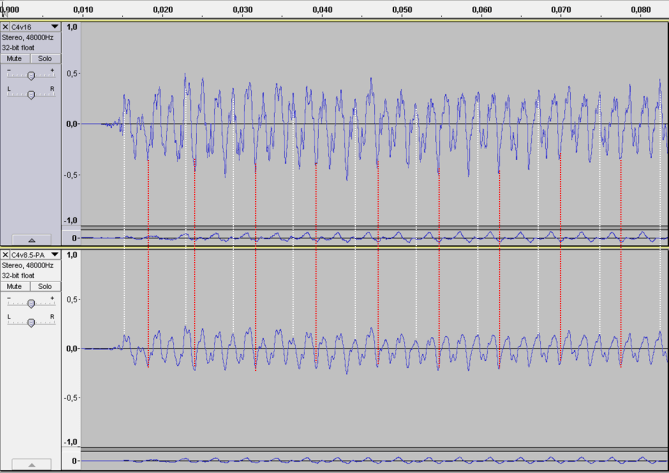Close the C4v8.5-PA track with X

point(6,255)
